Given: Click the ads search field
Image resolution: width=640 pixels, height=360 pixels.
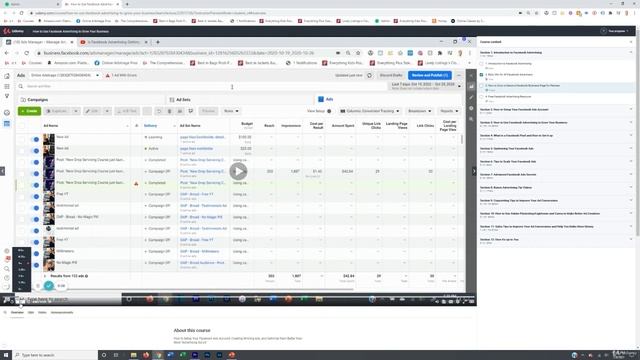Looking at the screenshot, I should point(202,86).
